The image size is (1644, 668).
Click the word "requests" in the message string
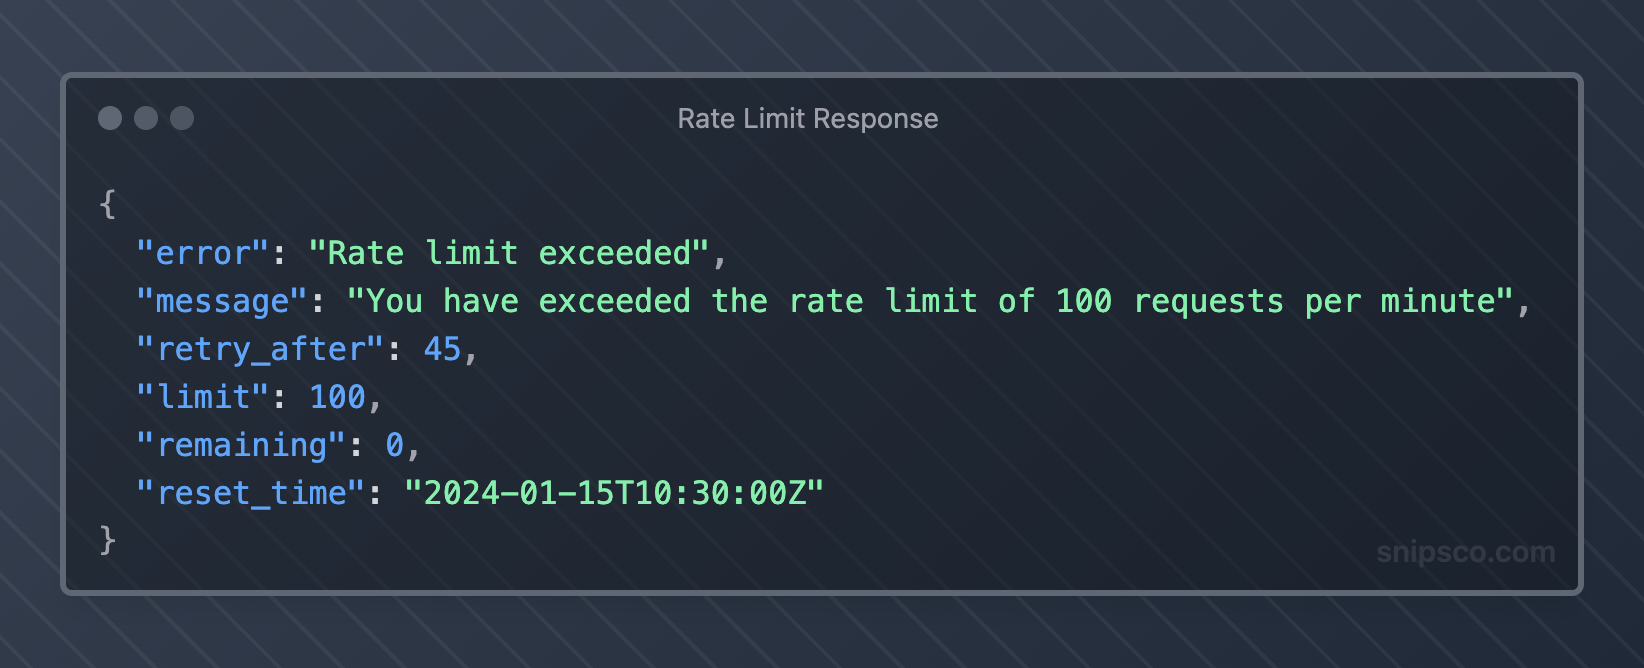point(1208,301)
